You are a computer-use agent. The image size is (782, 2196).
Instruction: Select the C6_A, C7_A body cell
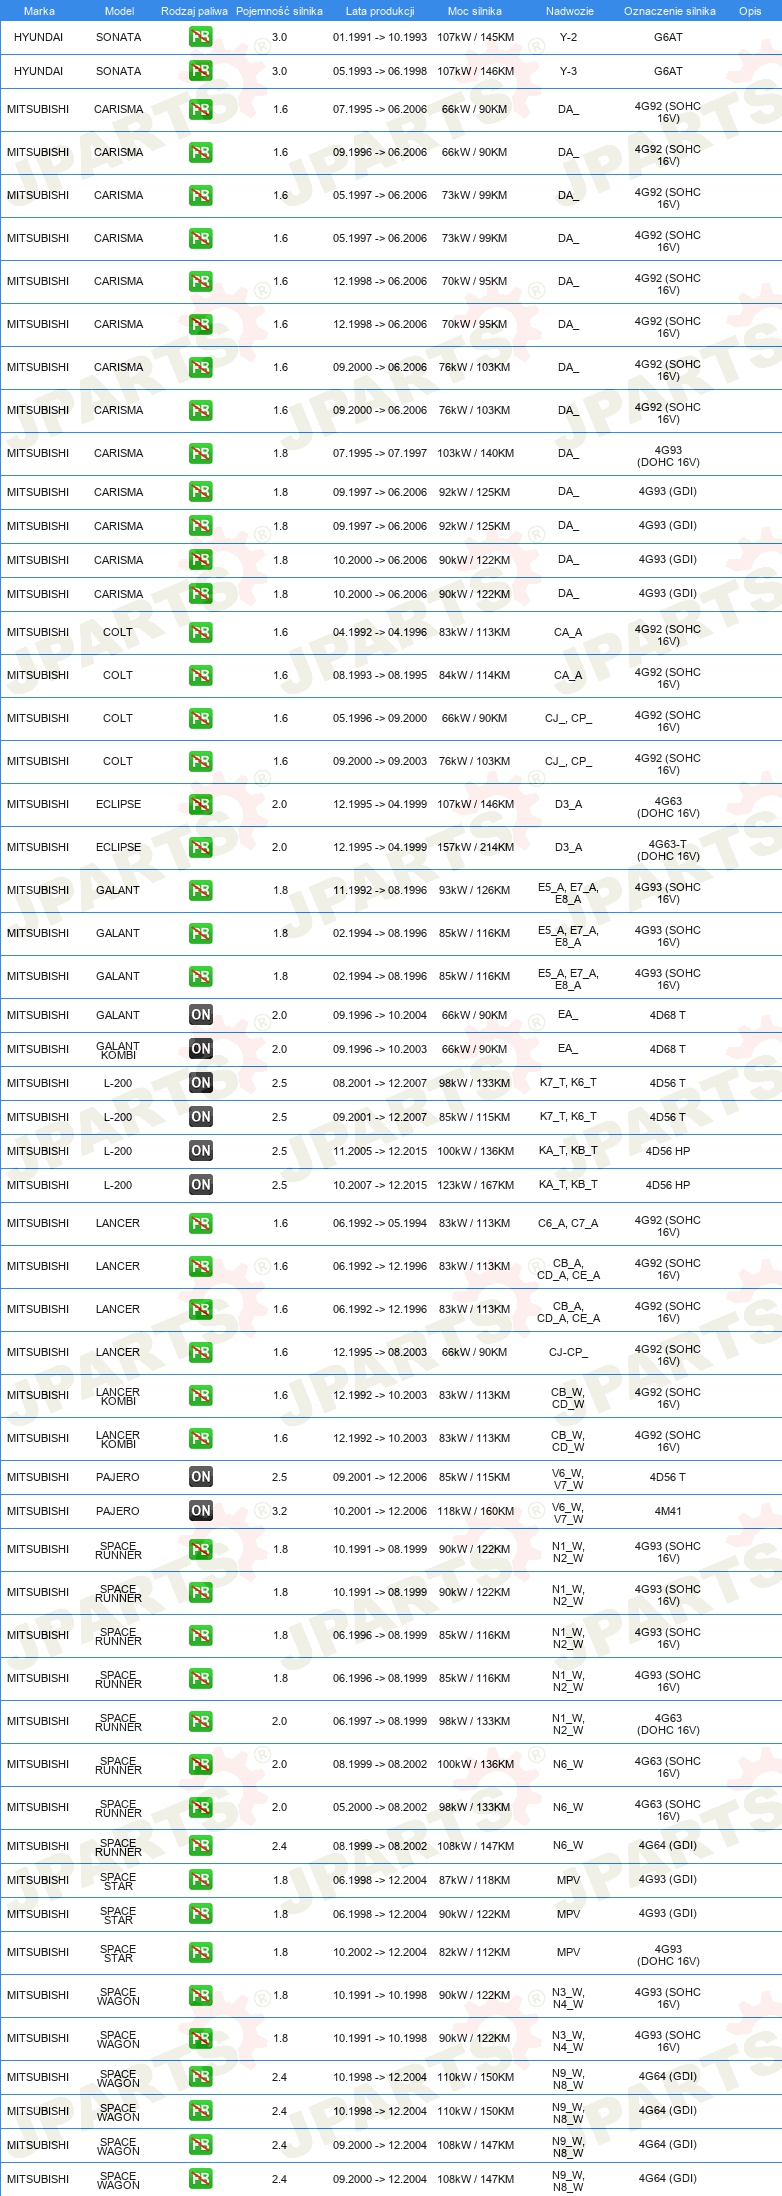(x=568, y=1224)
